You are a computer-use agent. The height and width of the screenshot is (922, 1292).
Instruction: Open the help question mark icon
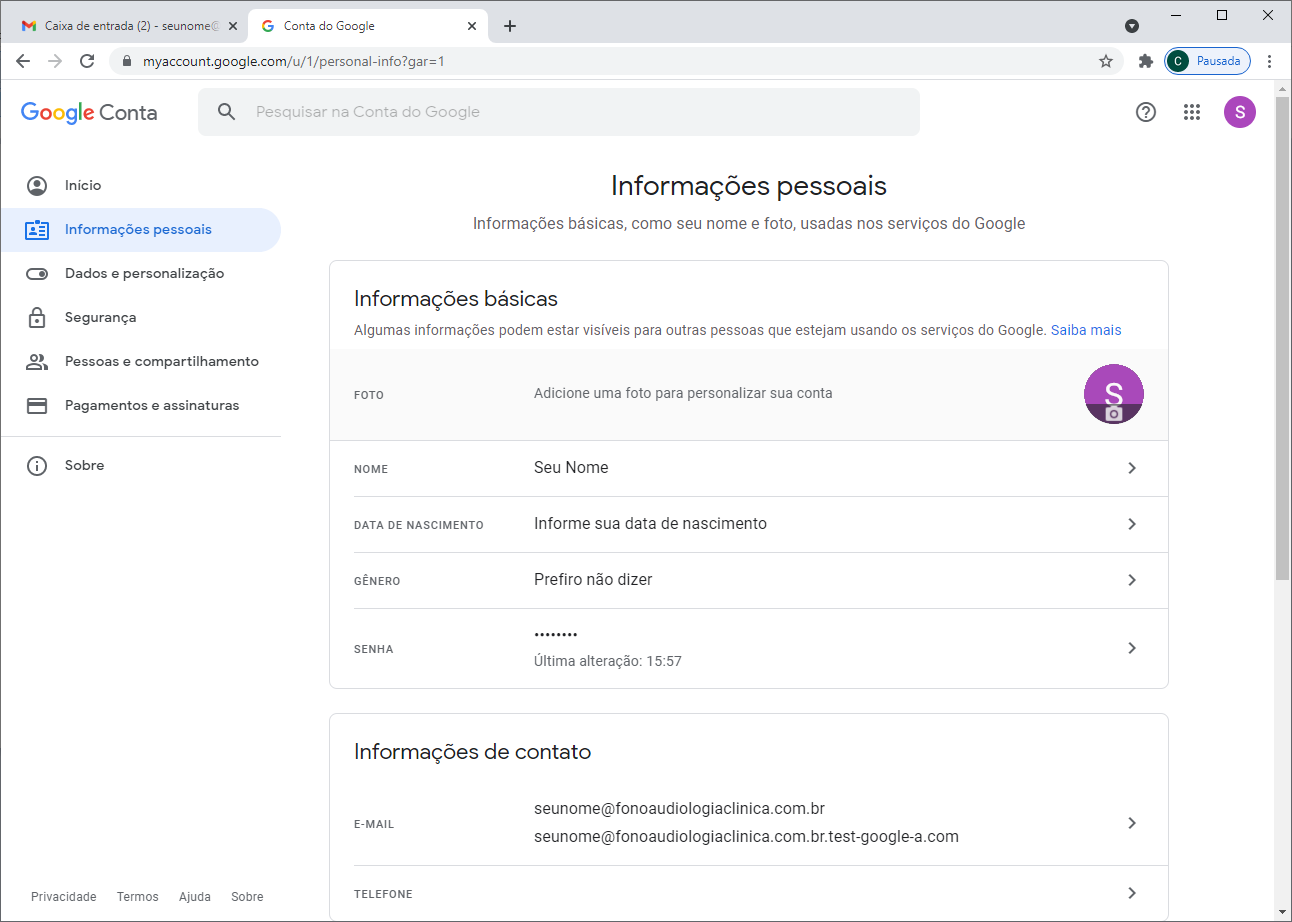tap(1146, 112)
